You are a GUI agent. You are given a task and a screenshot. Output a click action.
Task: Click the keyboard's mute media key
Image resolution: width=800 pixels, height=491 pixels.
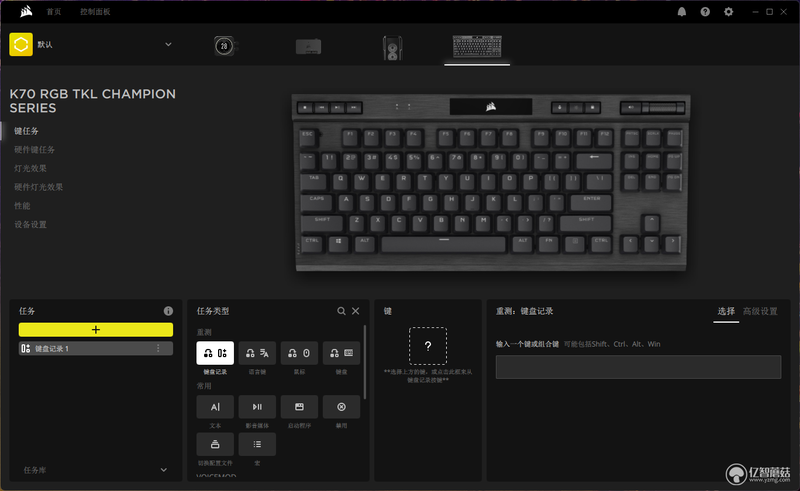[631, 107]
